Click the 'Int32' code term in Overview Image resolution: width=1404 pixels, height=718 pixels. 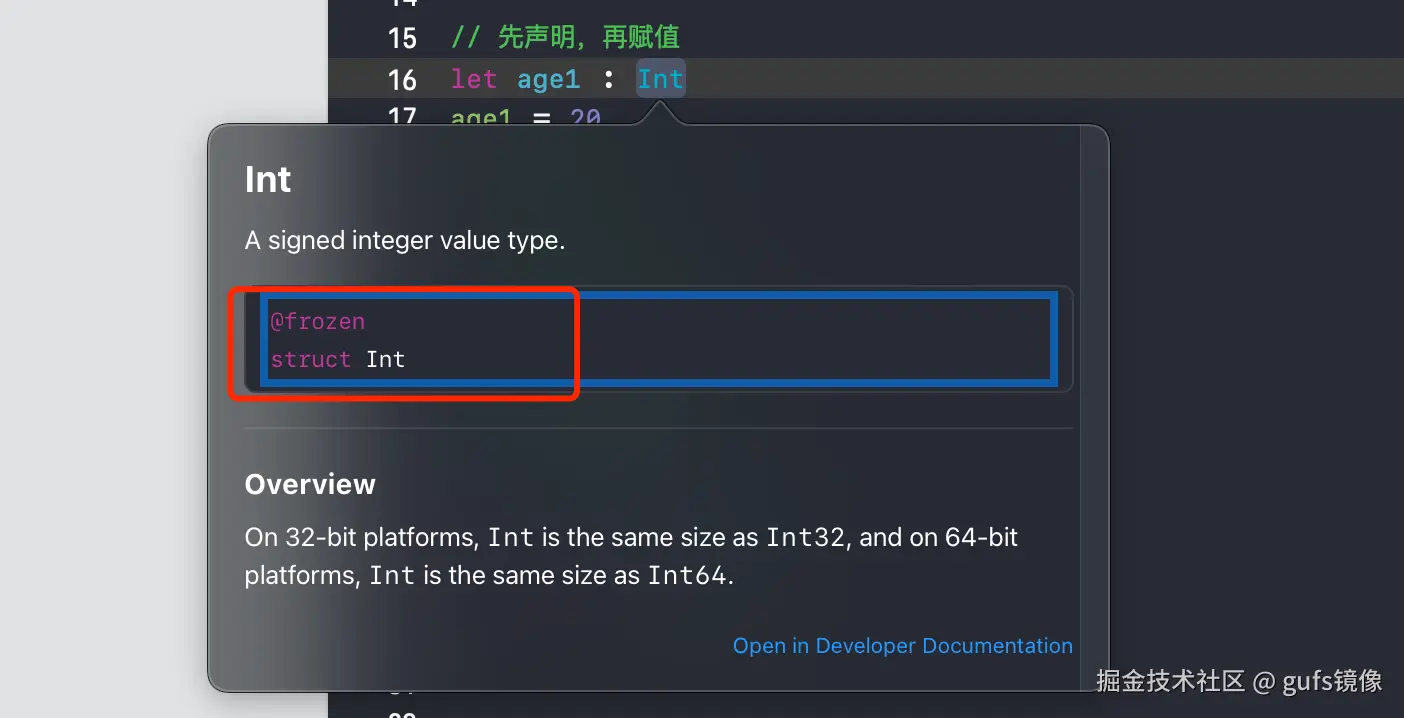coord(805,537)
